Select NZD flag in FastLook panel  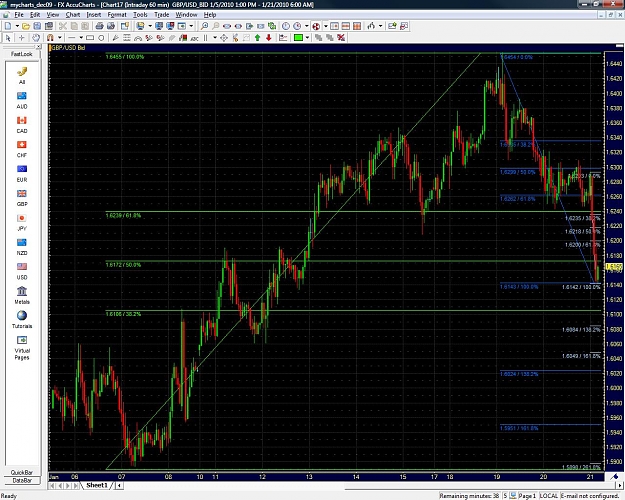coord(22,246)
